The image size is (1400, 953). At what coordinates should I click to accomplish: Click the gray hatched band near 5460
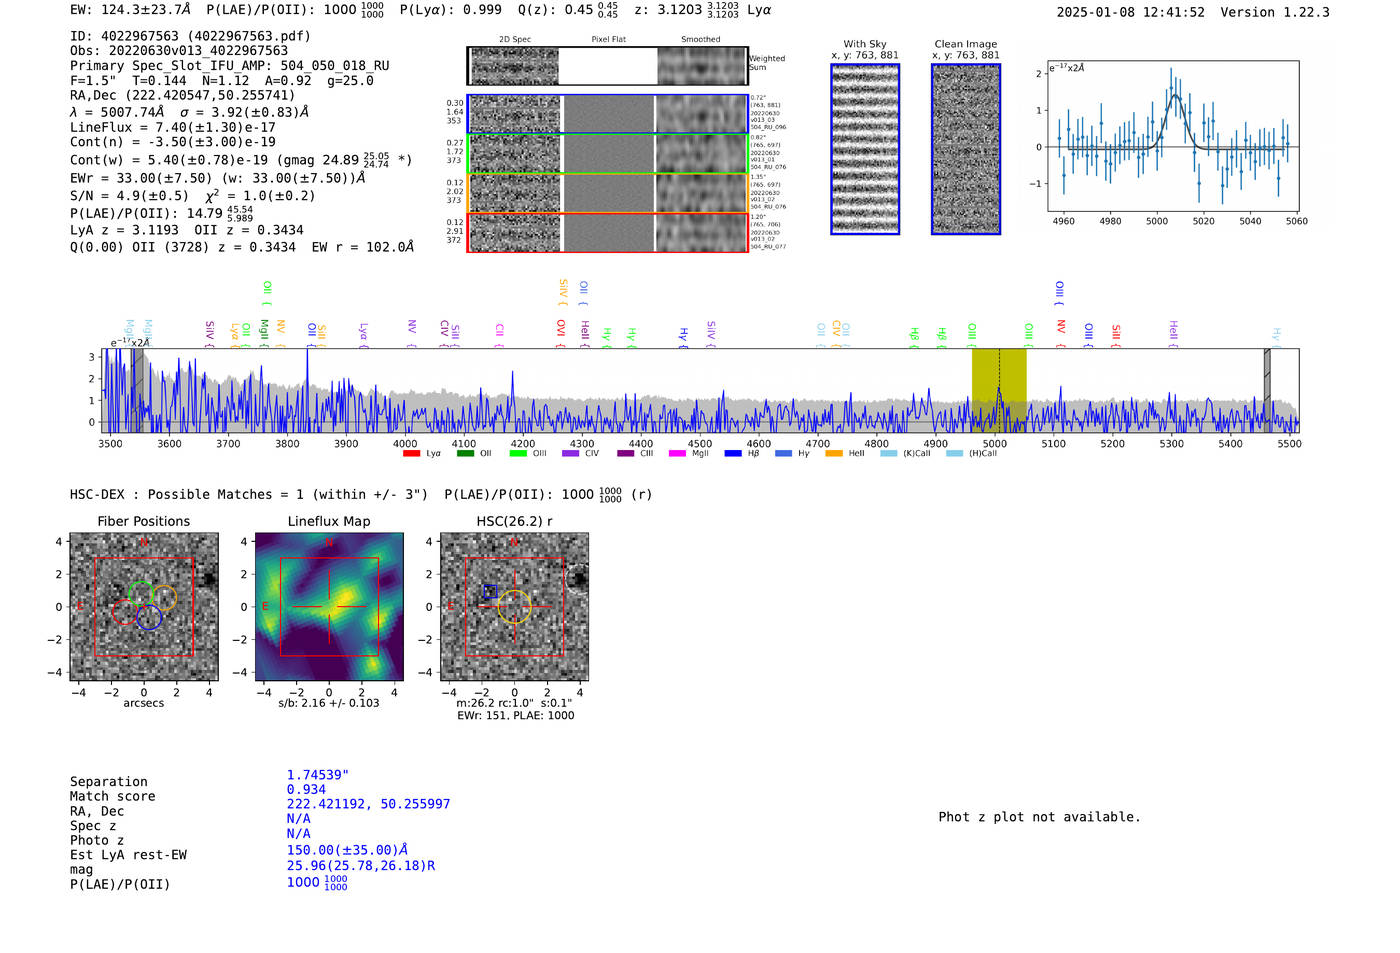click(x=1267, y=390)
